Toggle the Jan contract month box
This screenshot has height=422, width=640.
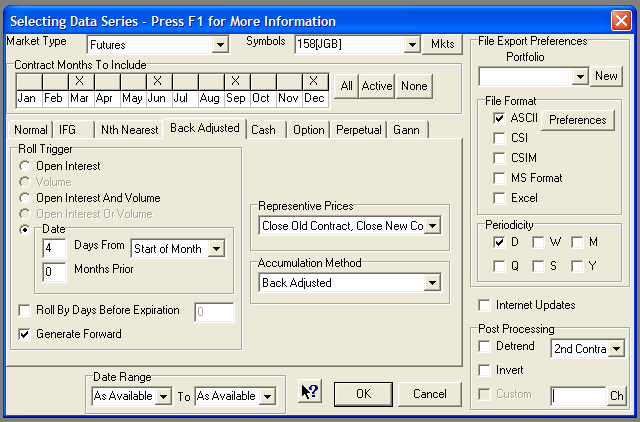tap(29, 82)
